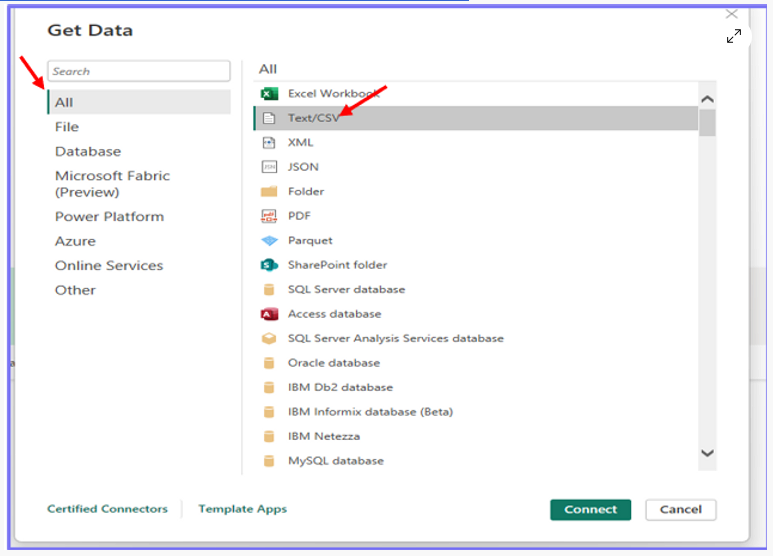
Task: Click the MySQL database cylinder icon
Action: 269,461
